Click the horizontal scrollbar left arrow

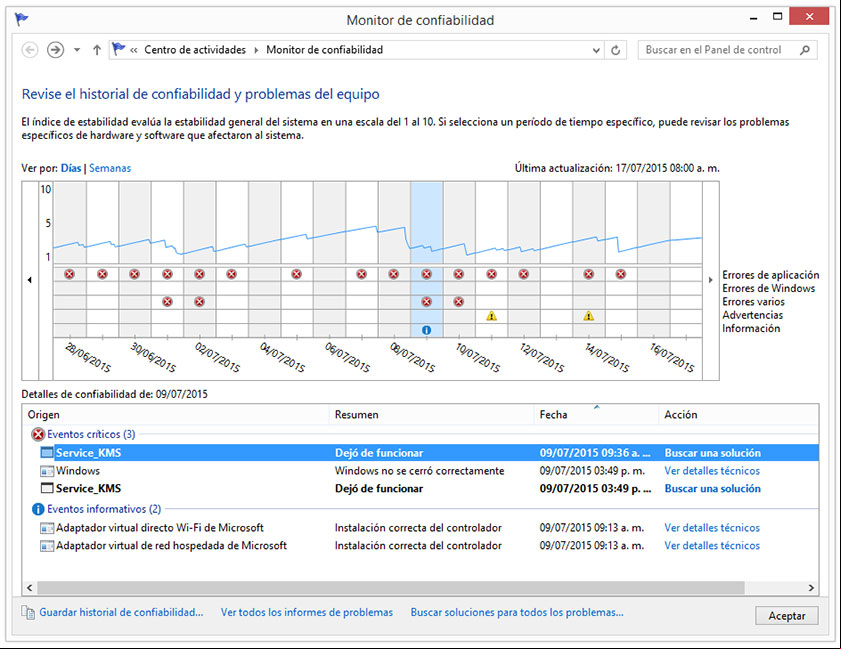pyautogui.click(x=29, y=588)
